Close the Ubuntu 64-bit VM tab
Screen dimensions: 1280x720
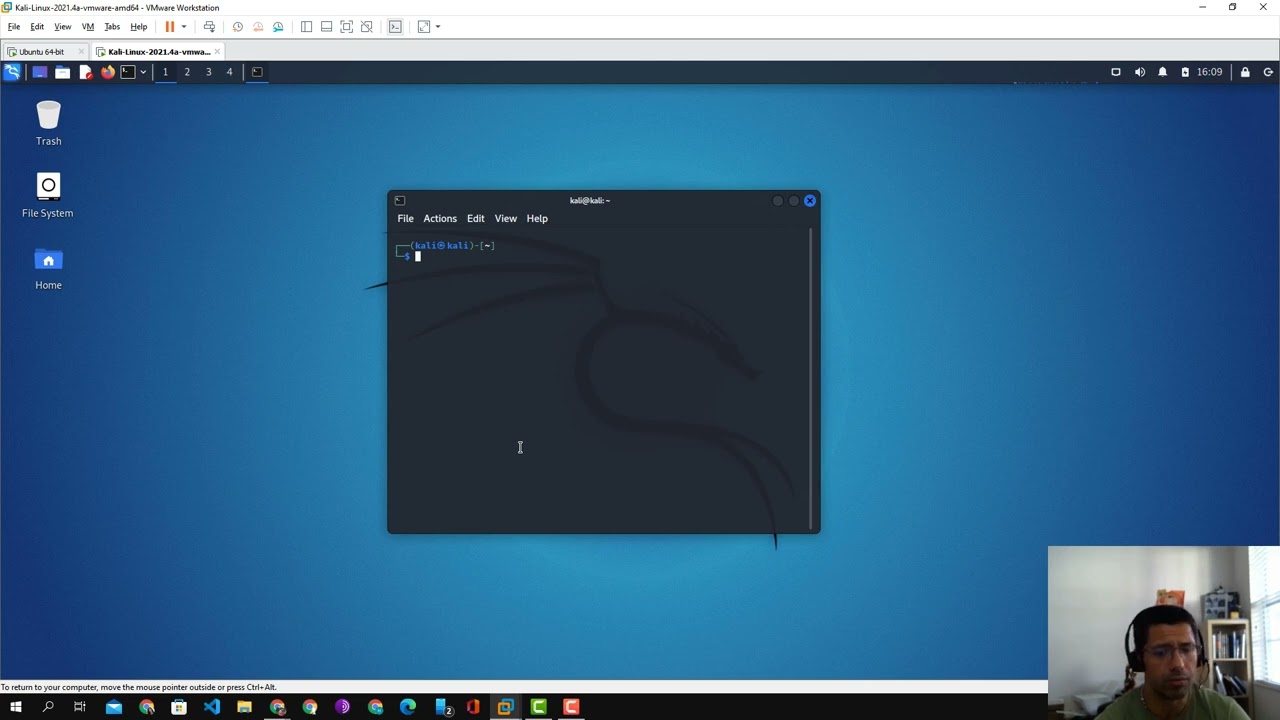(x=82, y=52)
